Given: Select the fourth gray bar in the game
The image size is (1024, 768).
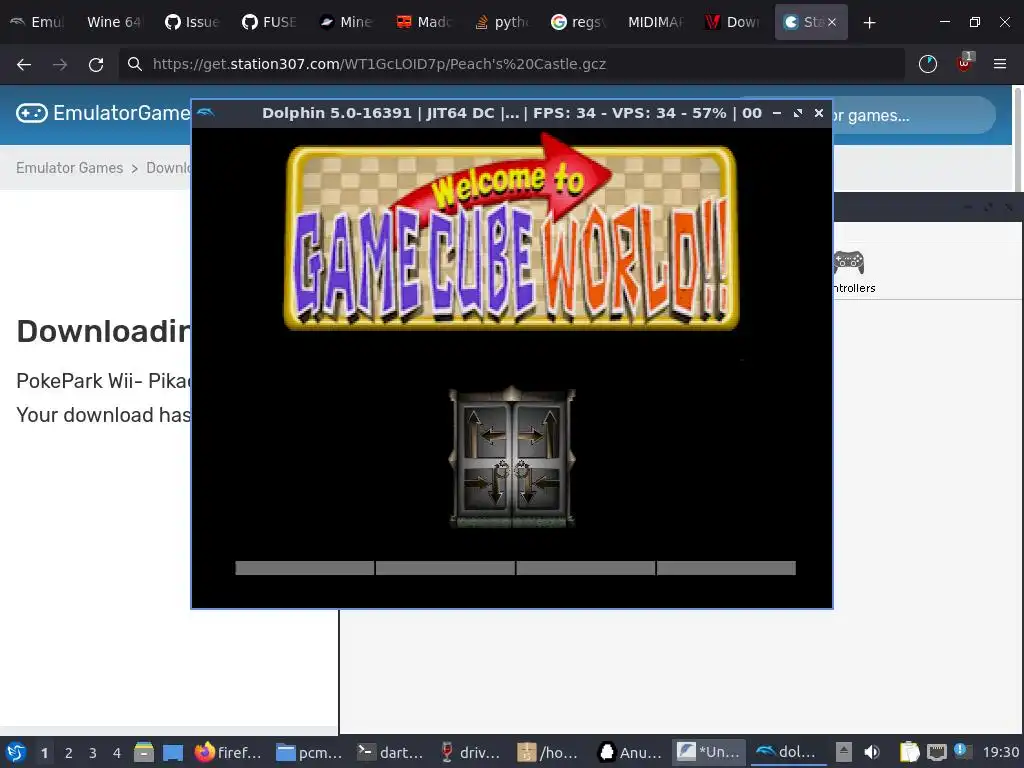Looking at the screenshot, I should [x=726, y=568].
